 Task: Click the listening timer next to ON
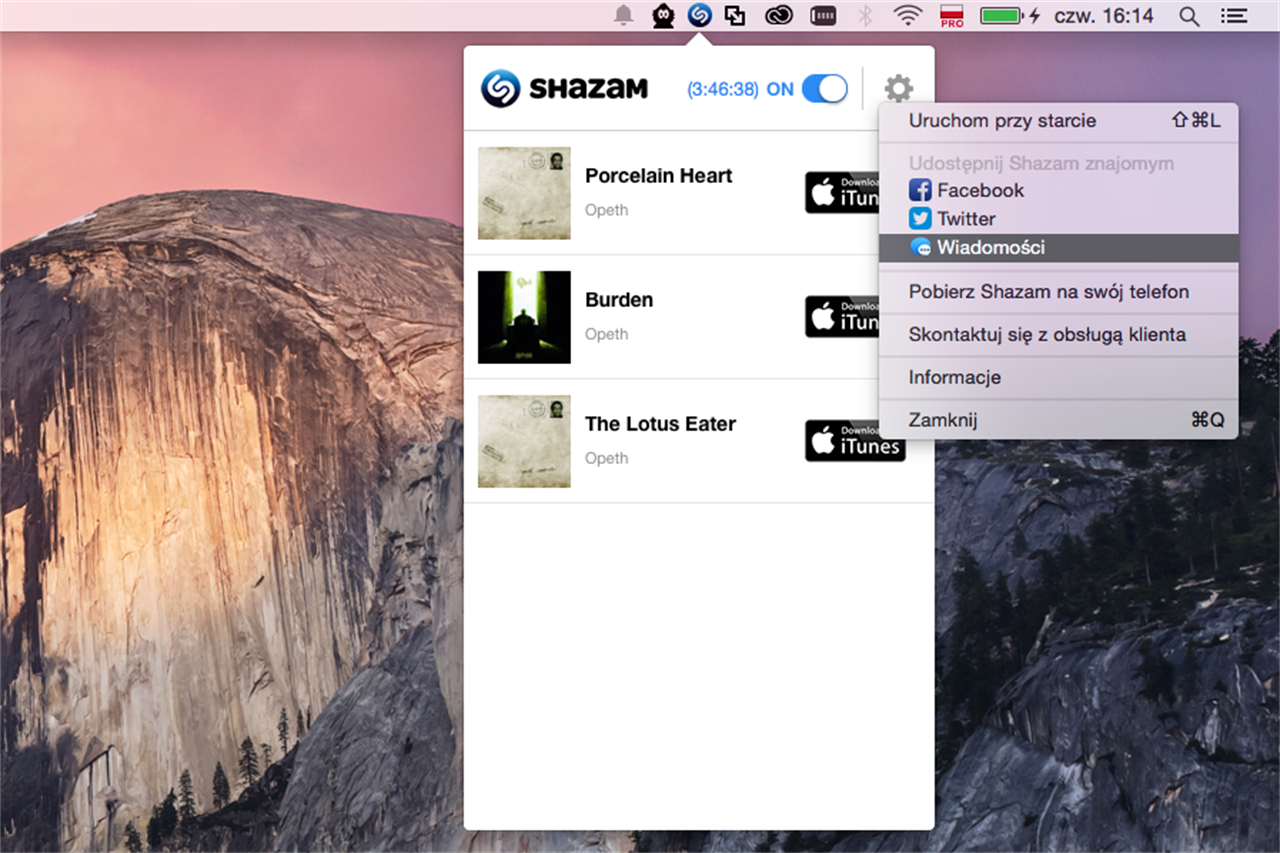click(x=722, y=88)
